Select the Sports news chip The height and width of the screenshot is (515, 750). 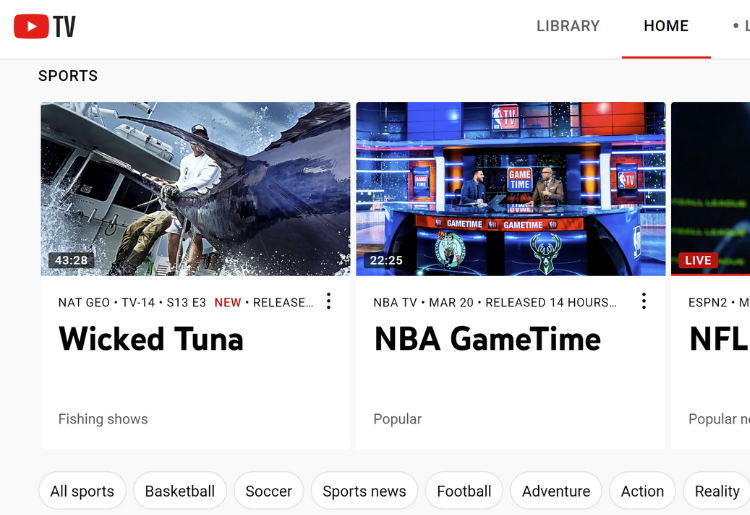(x=364, y=491)
